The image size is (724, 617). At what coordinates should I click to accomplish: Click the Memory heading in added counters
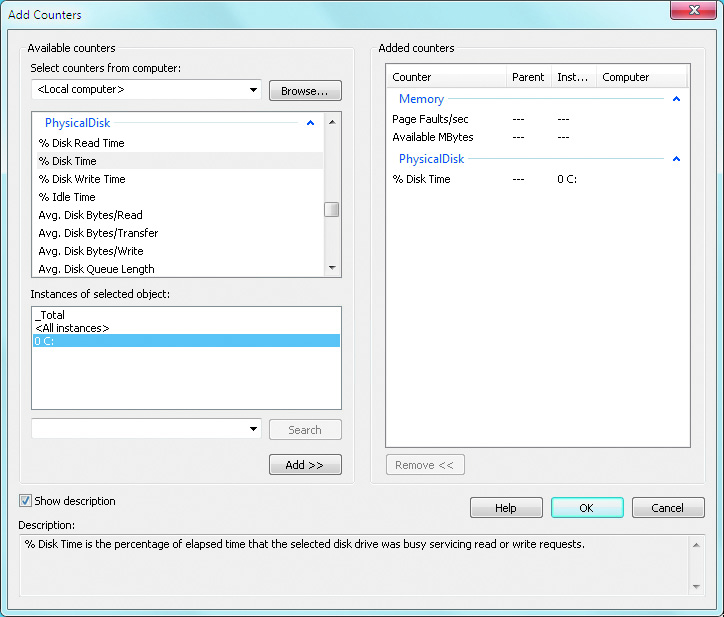click(x=421, y=99)
